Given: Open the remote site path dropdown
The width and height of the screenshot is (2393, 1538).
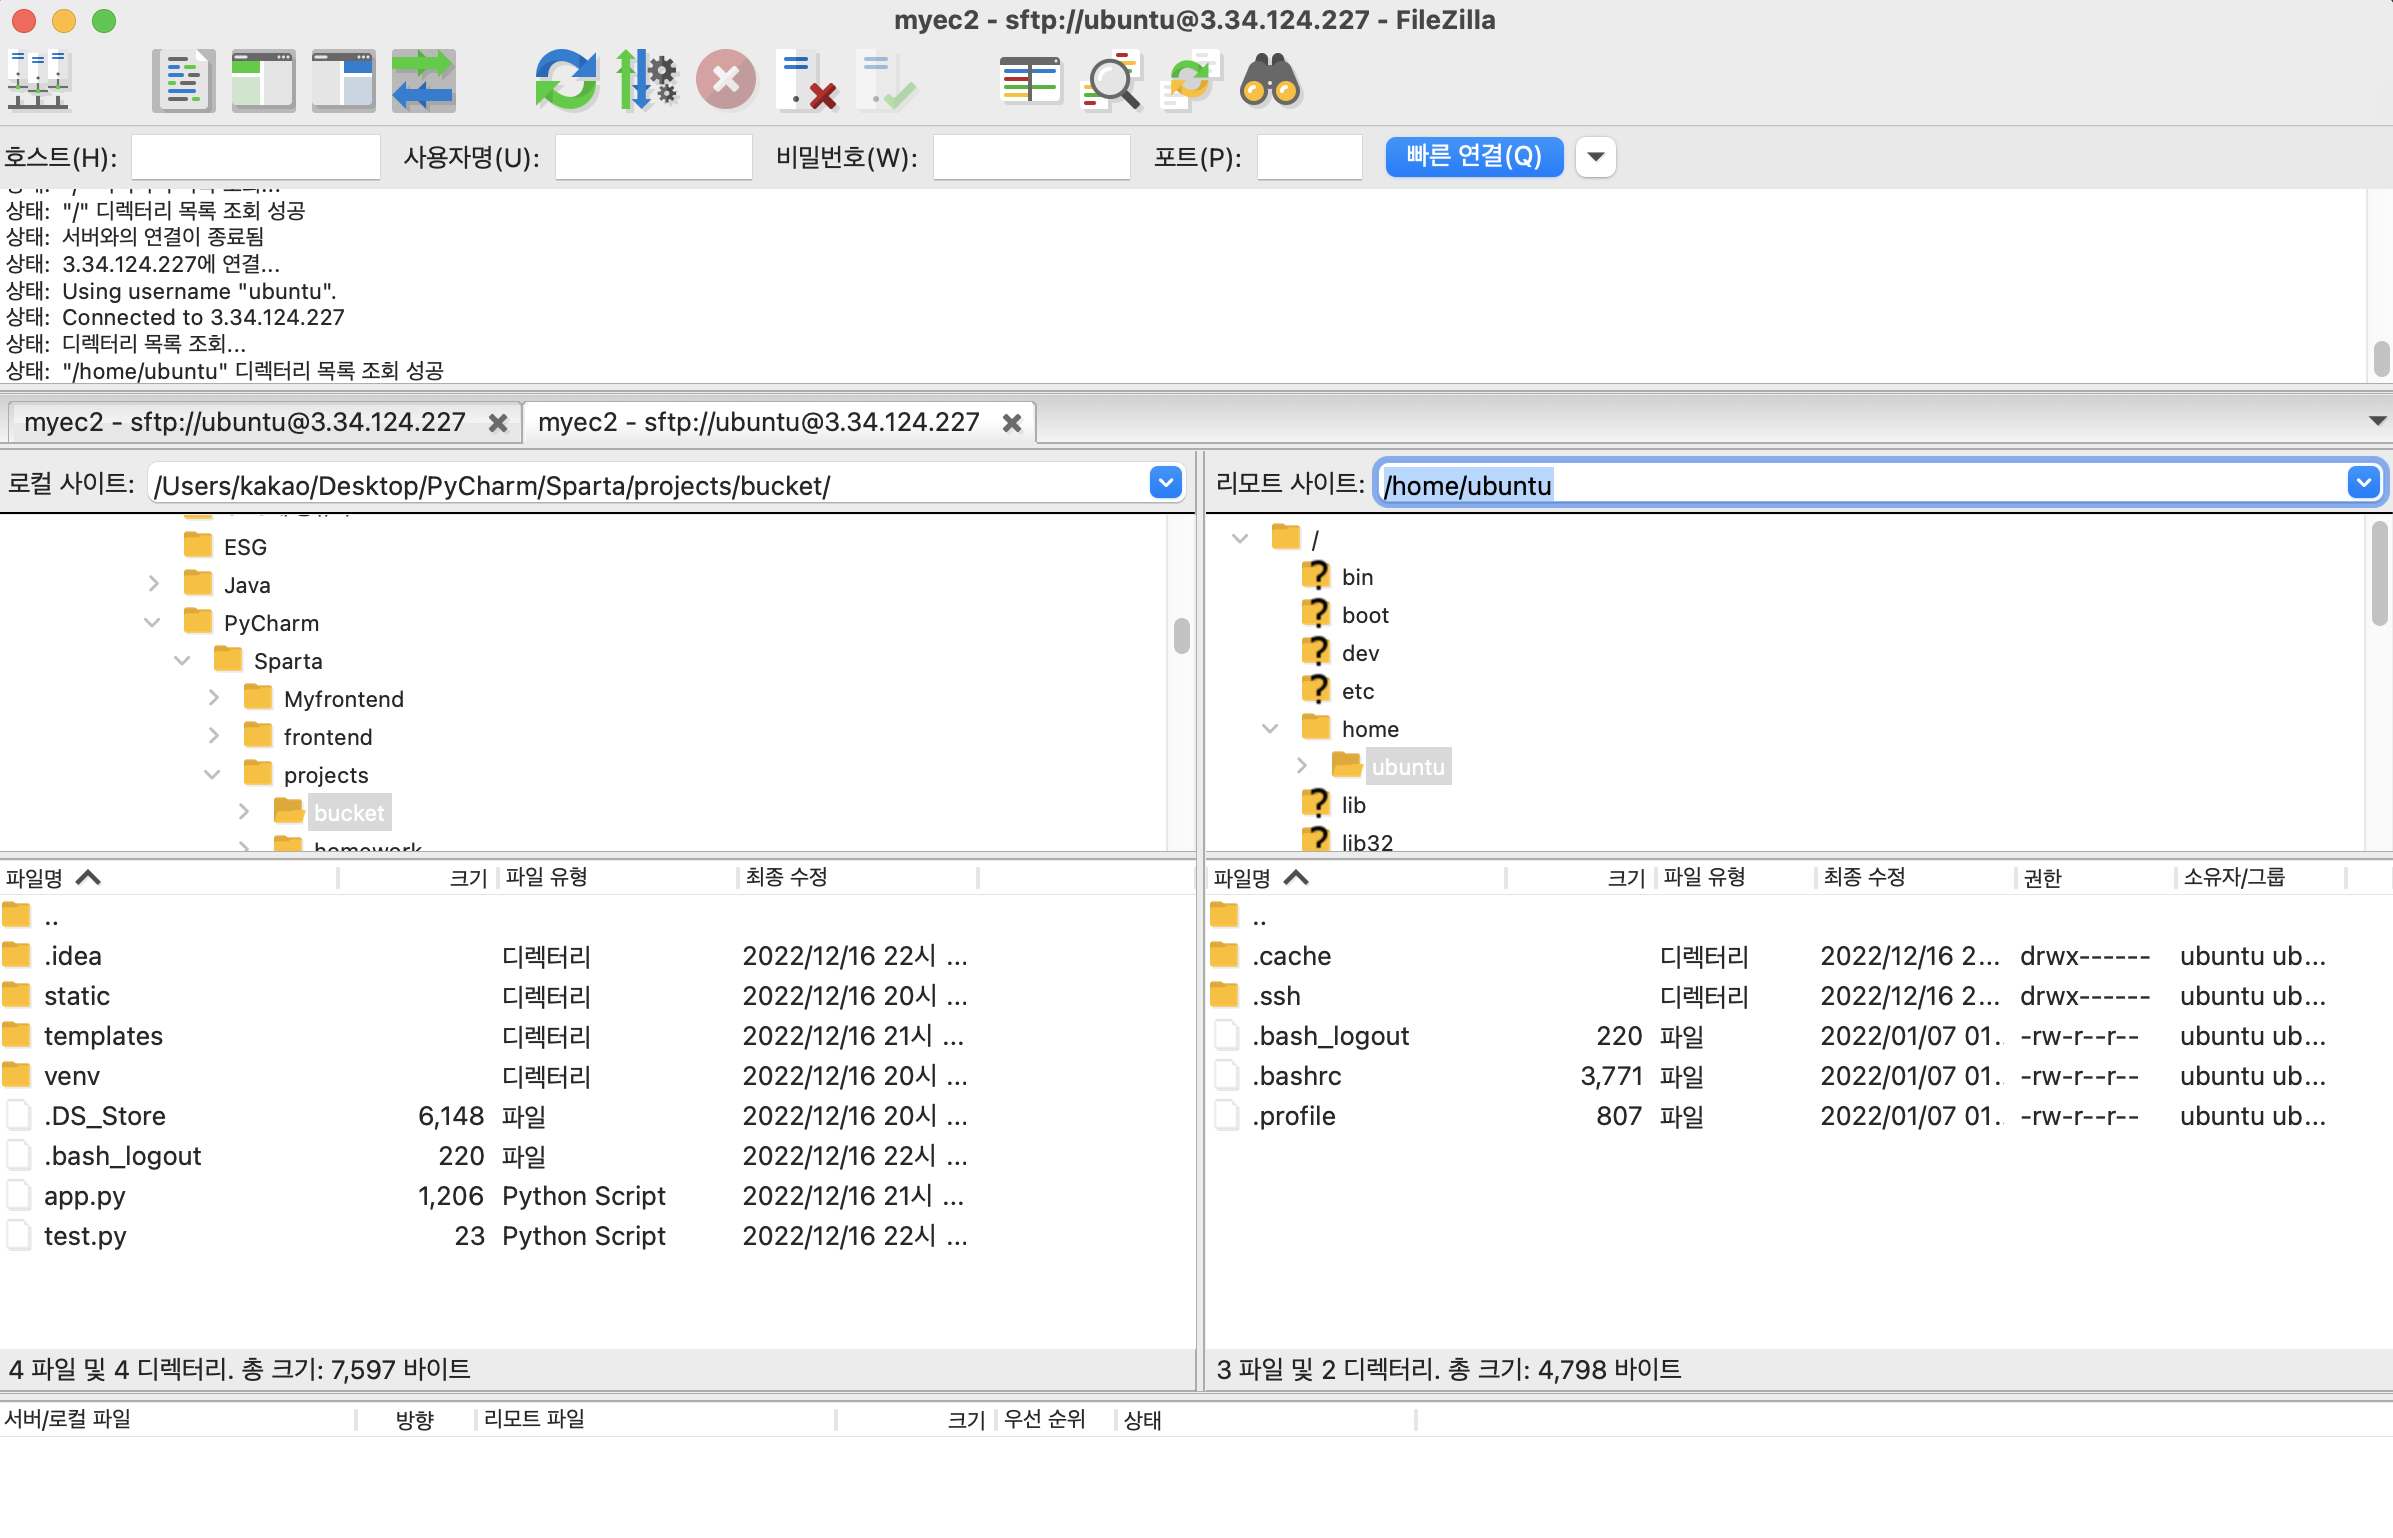Looking at the screenshot, I should [x=2363, y=484].
